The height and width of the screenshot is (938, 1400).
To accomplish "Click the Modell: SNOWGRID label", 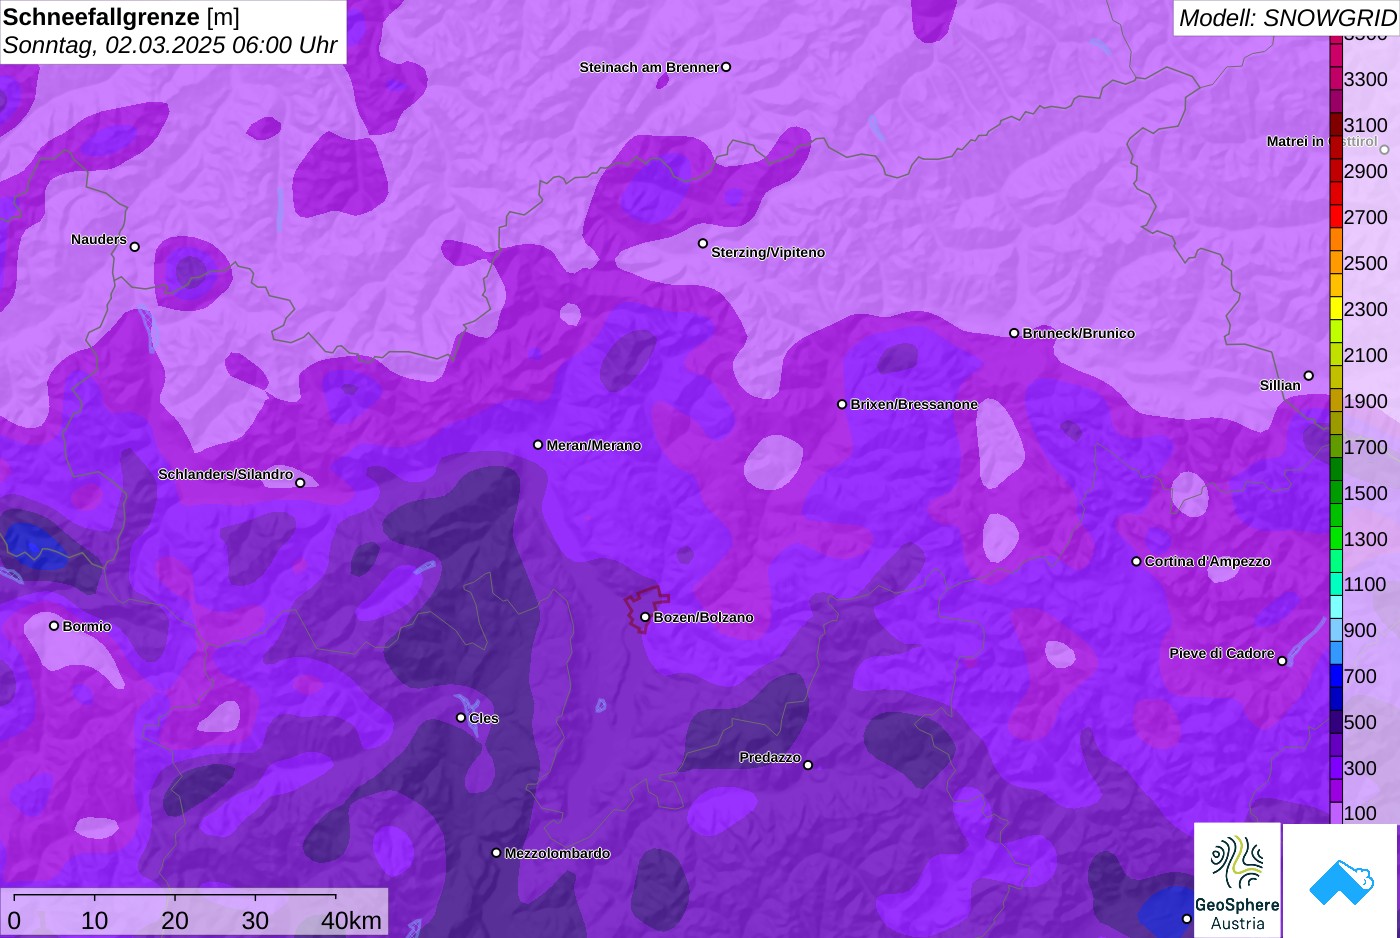I will click(1287, 18).
